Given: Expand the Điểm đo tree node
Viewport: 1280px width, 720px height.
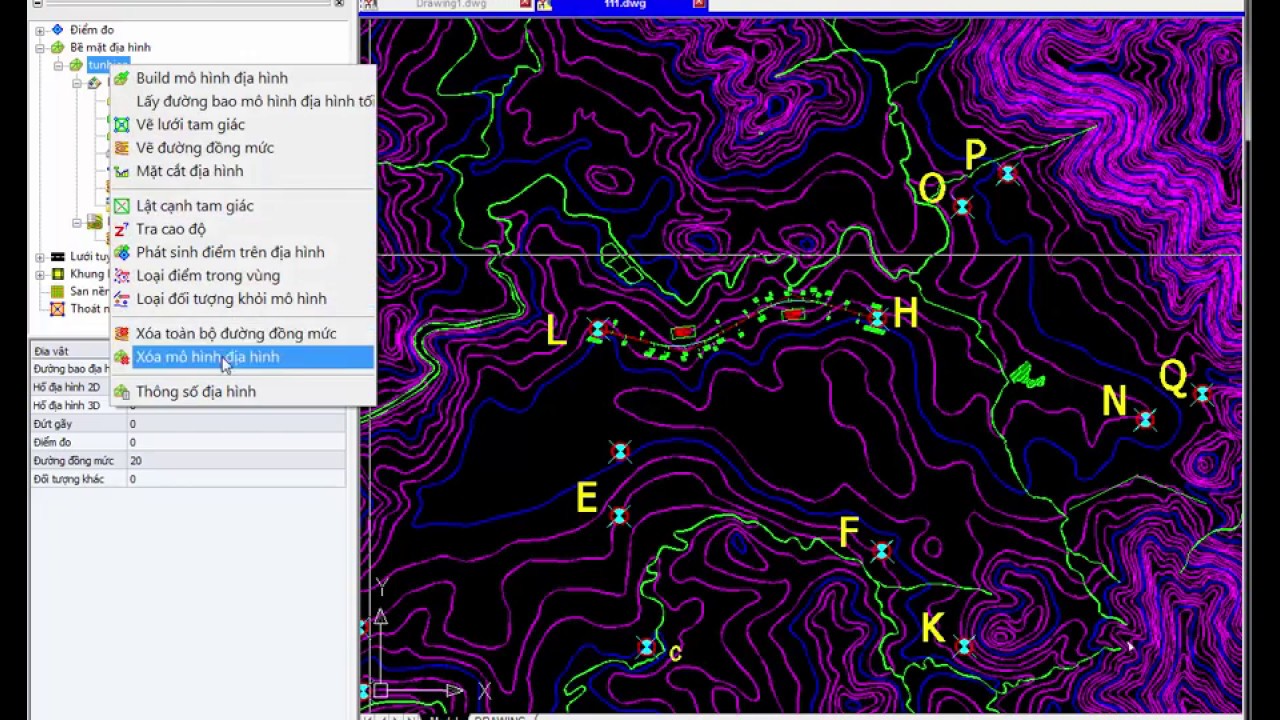Looking at the screenshot, I should pos(40,30).
